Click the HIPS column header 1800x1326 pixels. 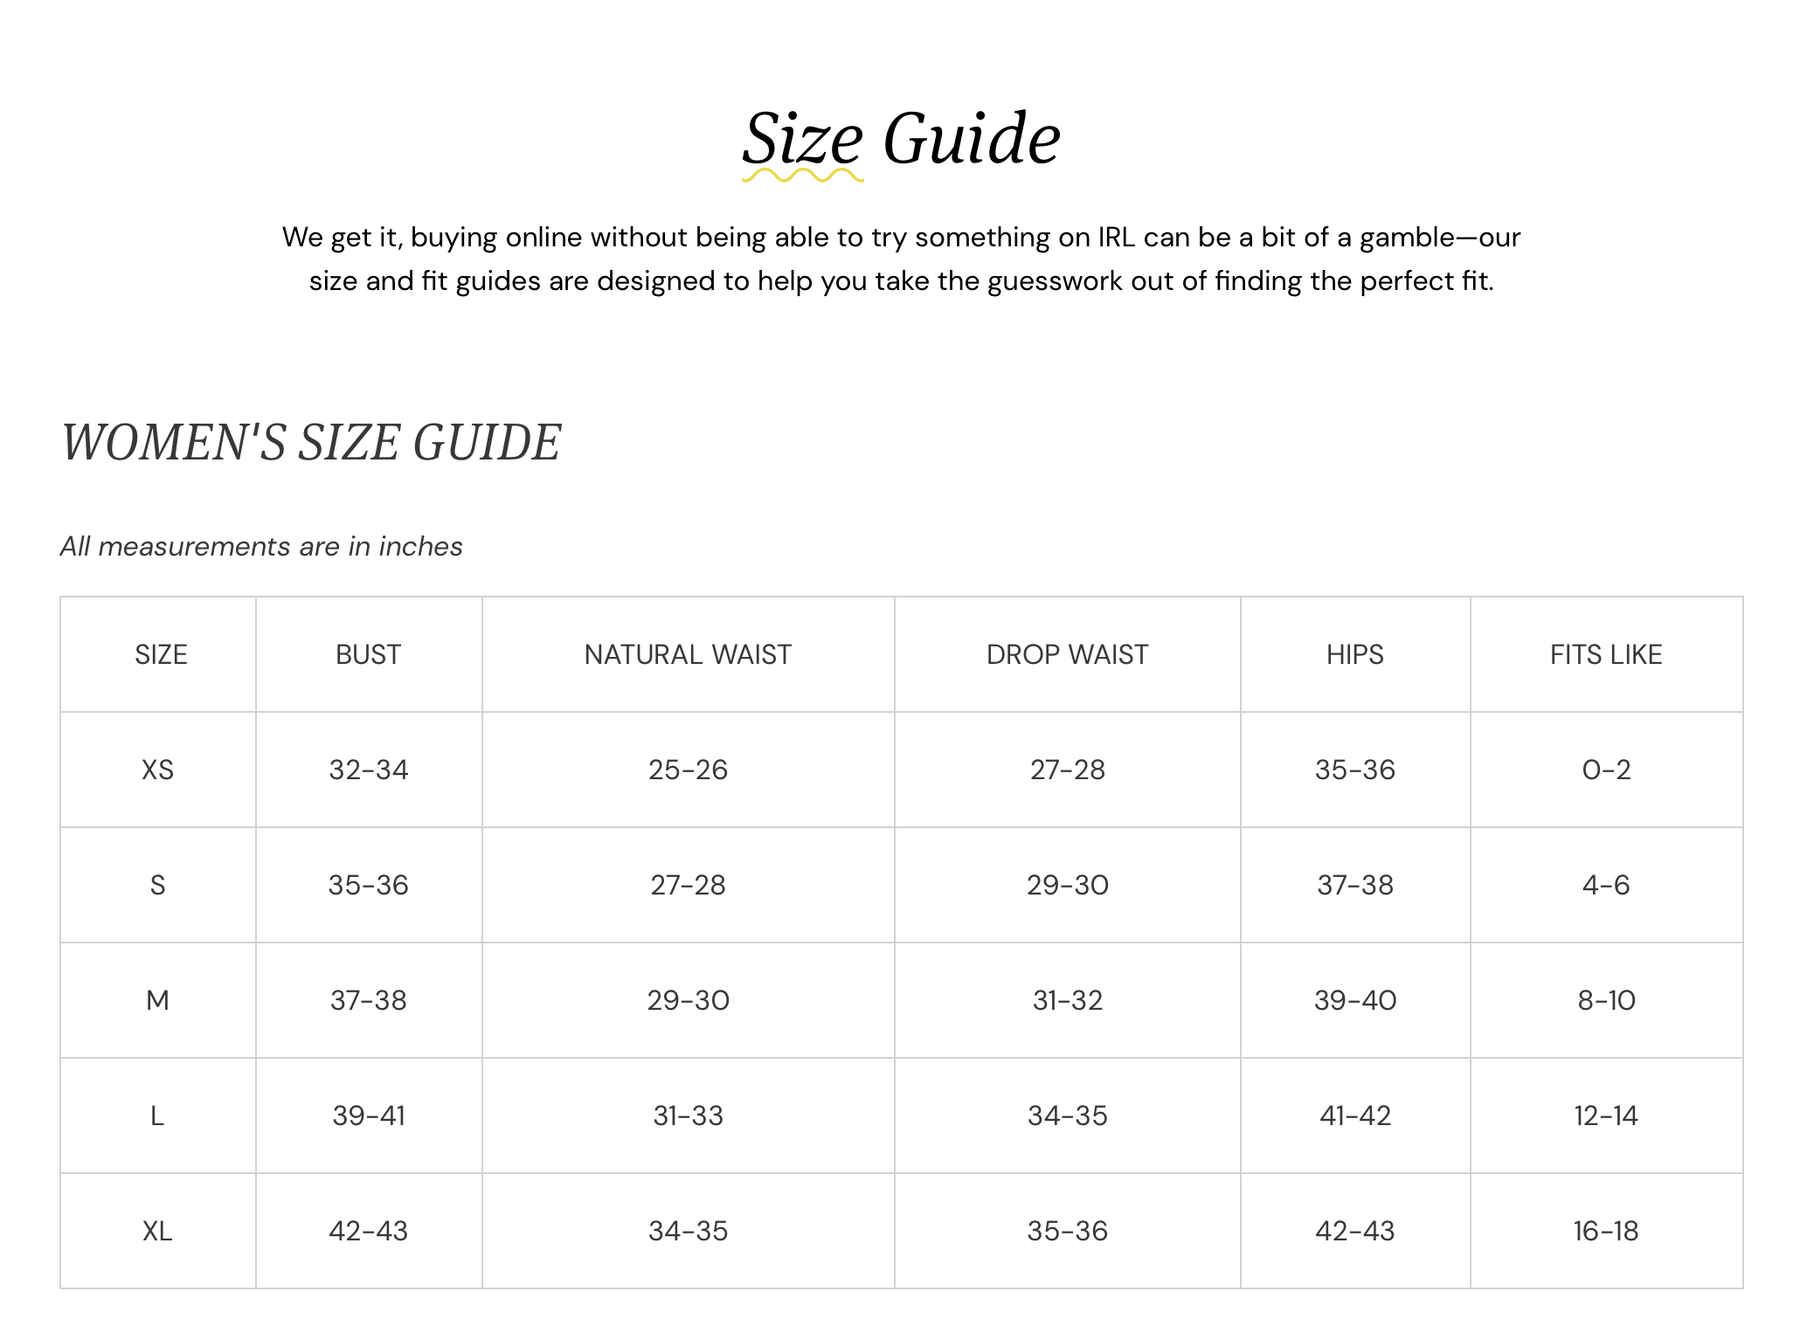point(1354,654)
